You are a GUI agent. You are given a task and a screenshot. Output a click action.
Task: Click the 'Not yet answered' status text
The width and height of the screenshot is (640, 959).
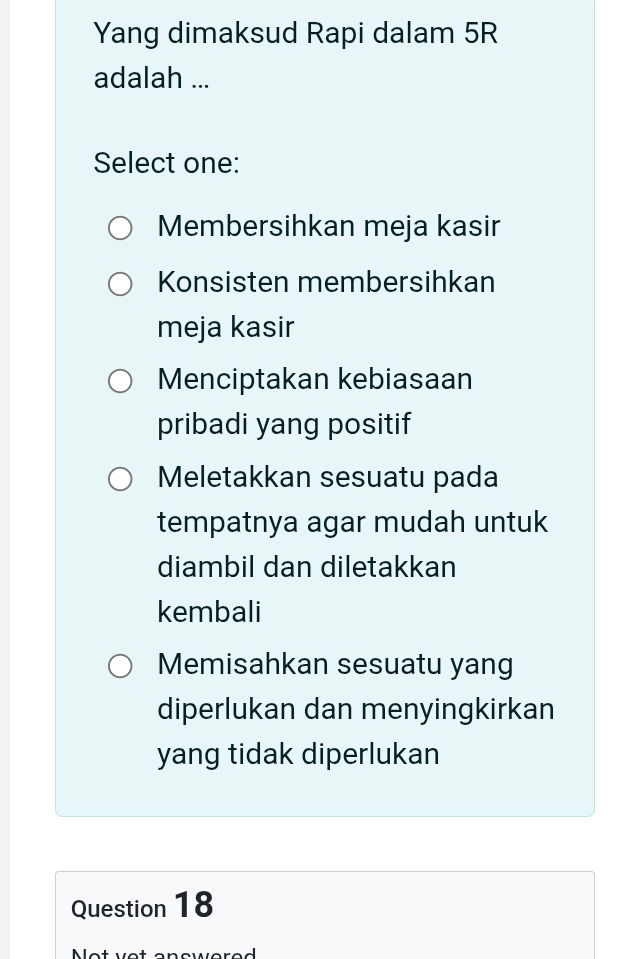point(163,950)
